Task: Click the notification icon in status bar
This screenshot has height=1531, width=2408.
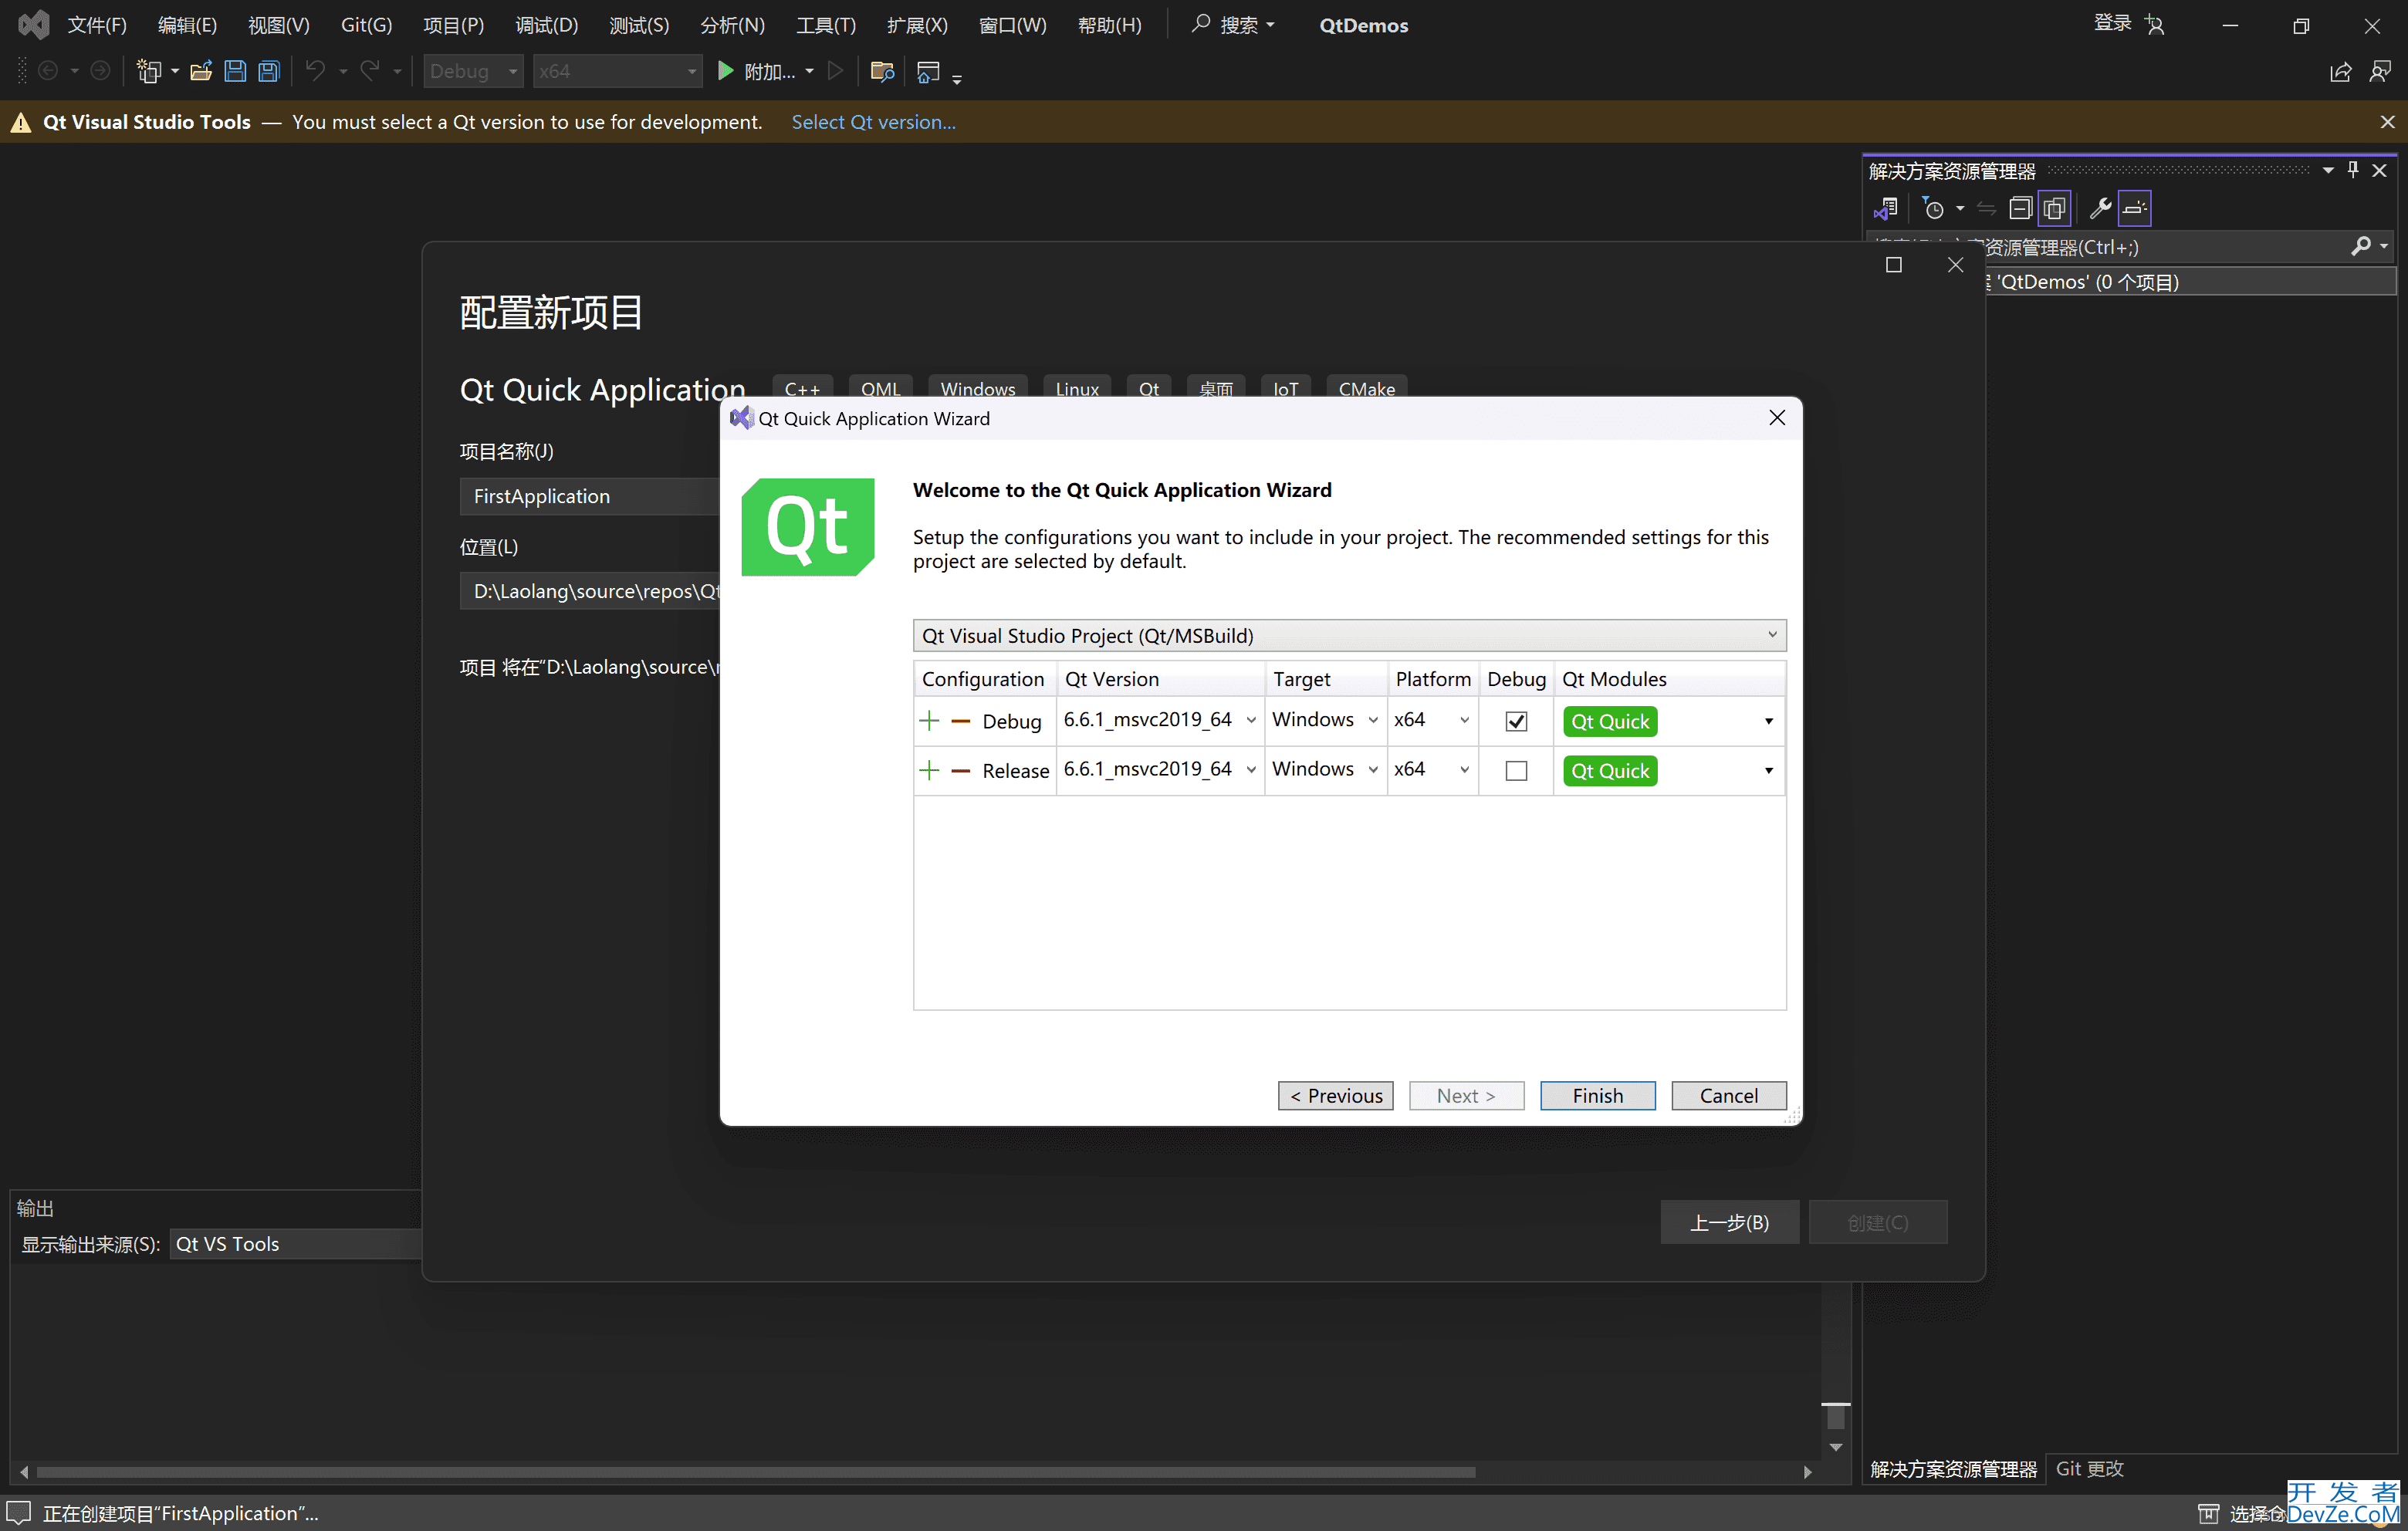Action: [x=19, y=1513]
